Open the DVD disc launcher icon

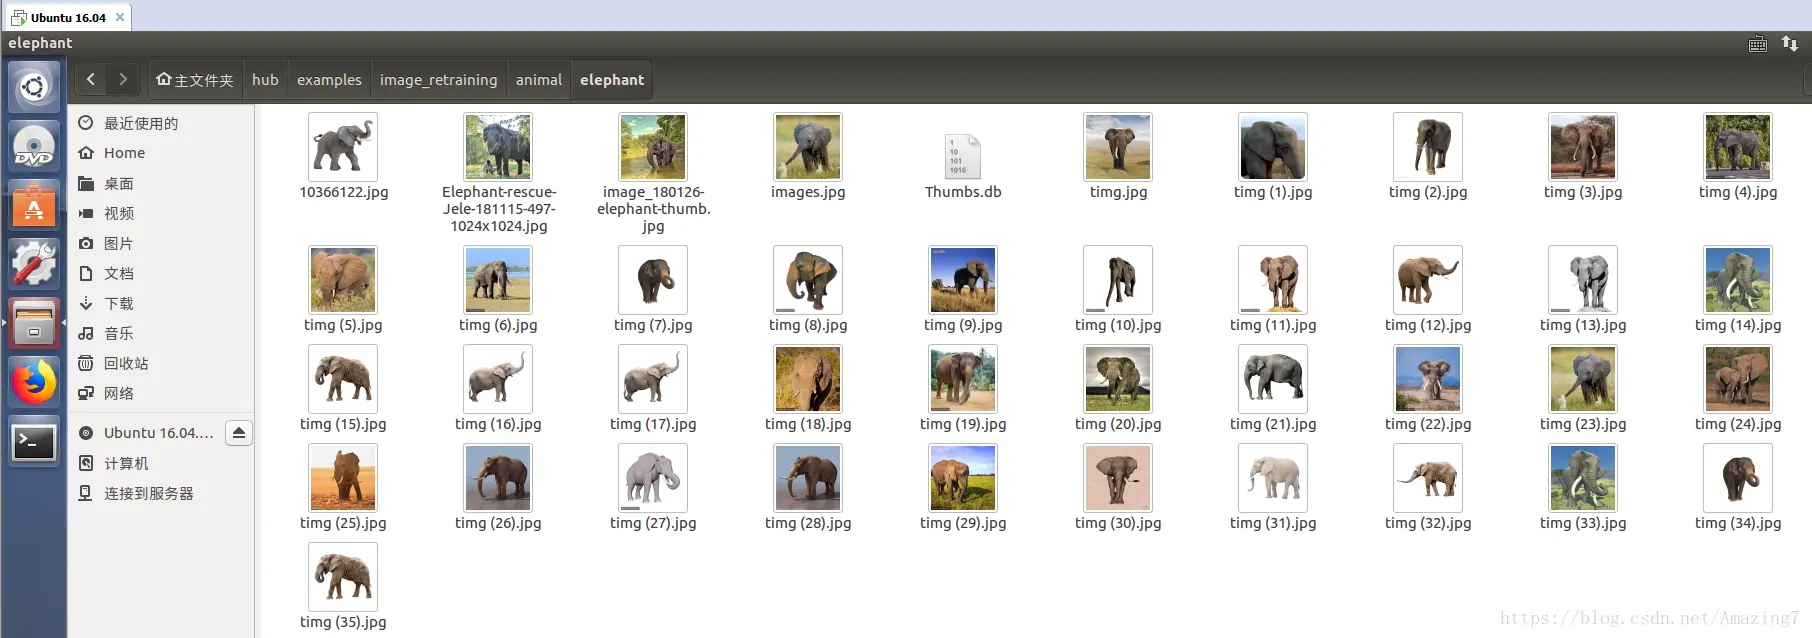tap(34, 146)
